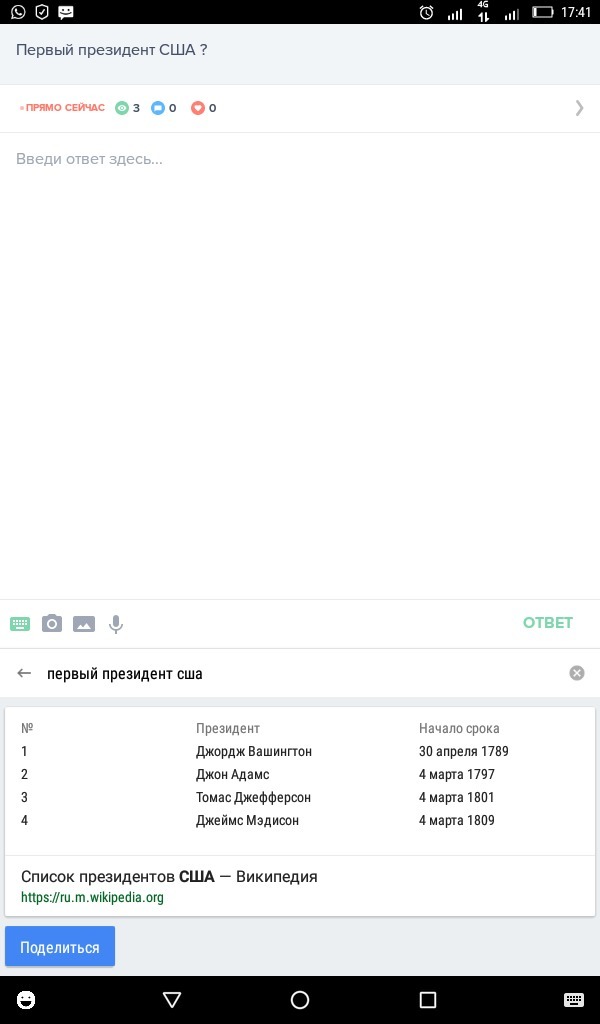
Task: Tap the search field with query text
Action: coord(300,673)
